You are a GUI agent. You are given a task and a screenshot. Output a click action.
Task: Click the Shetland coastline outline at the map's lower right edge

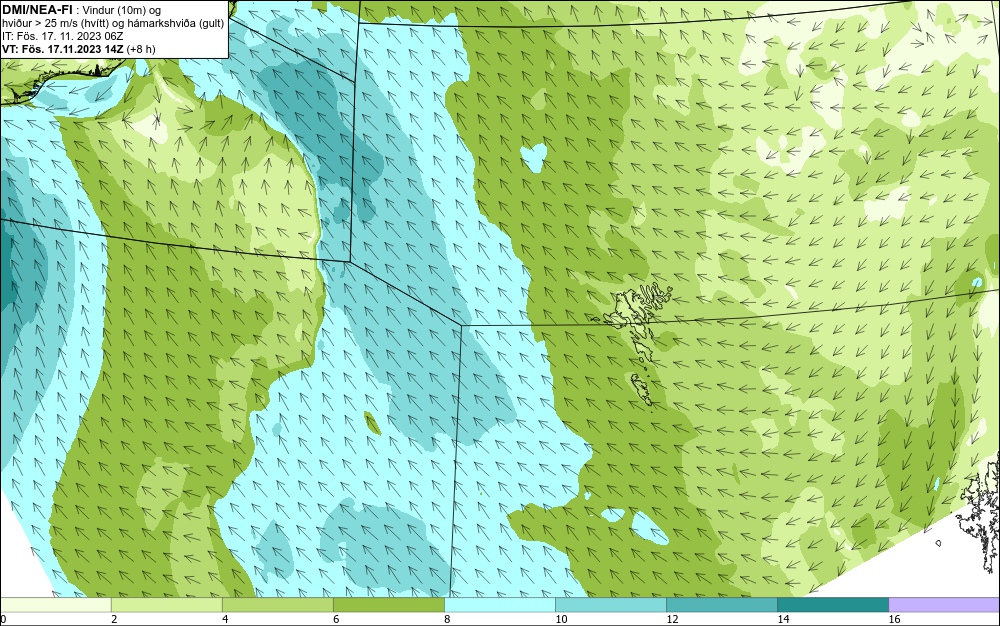[981, 511]
